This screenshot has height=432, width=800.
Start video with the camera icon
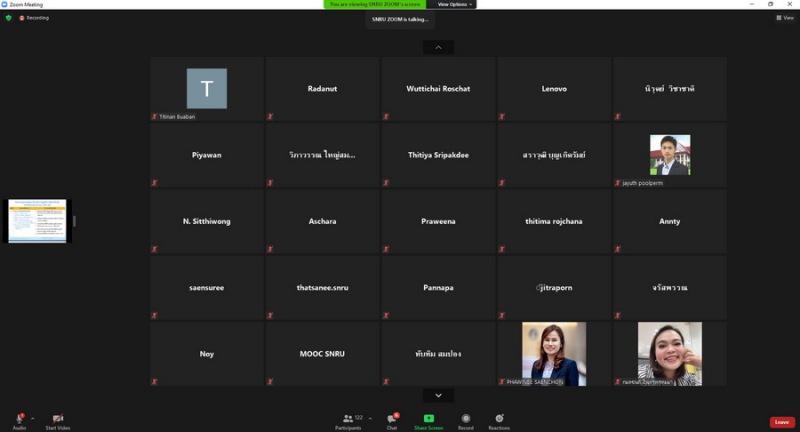point(57,418)
